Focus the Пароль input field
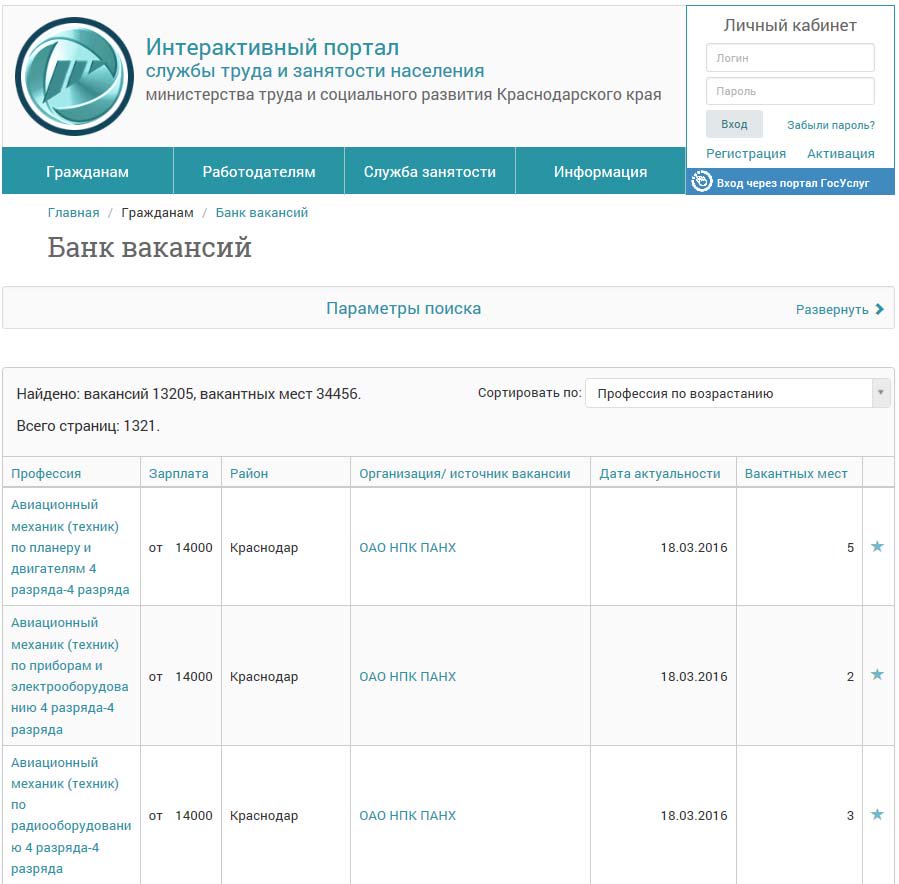The height and width of the screenshot is (884, 899). [790, 91]
